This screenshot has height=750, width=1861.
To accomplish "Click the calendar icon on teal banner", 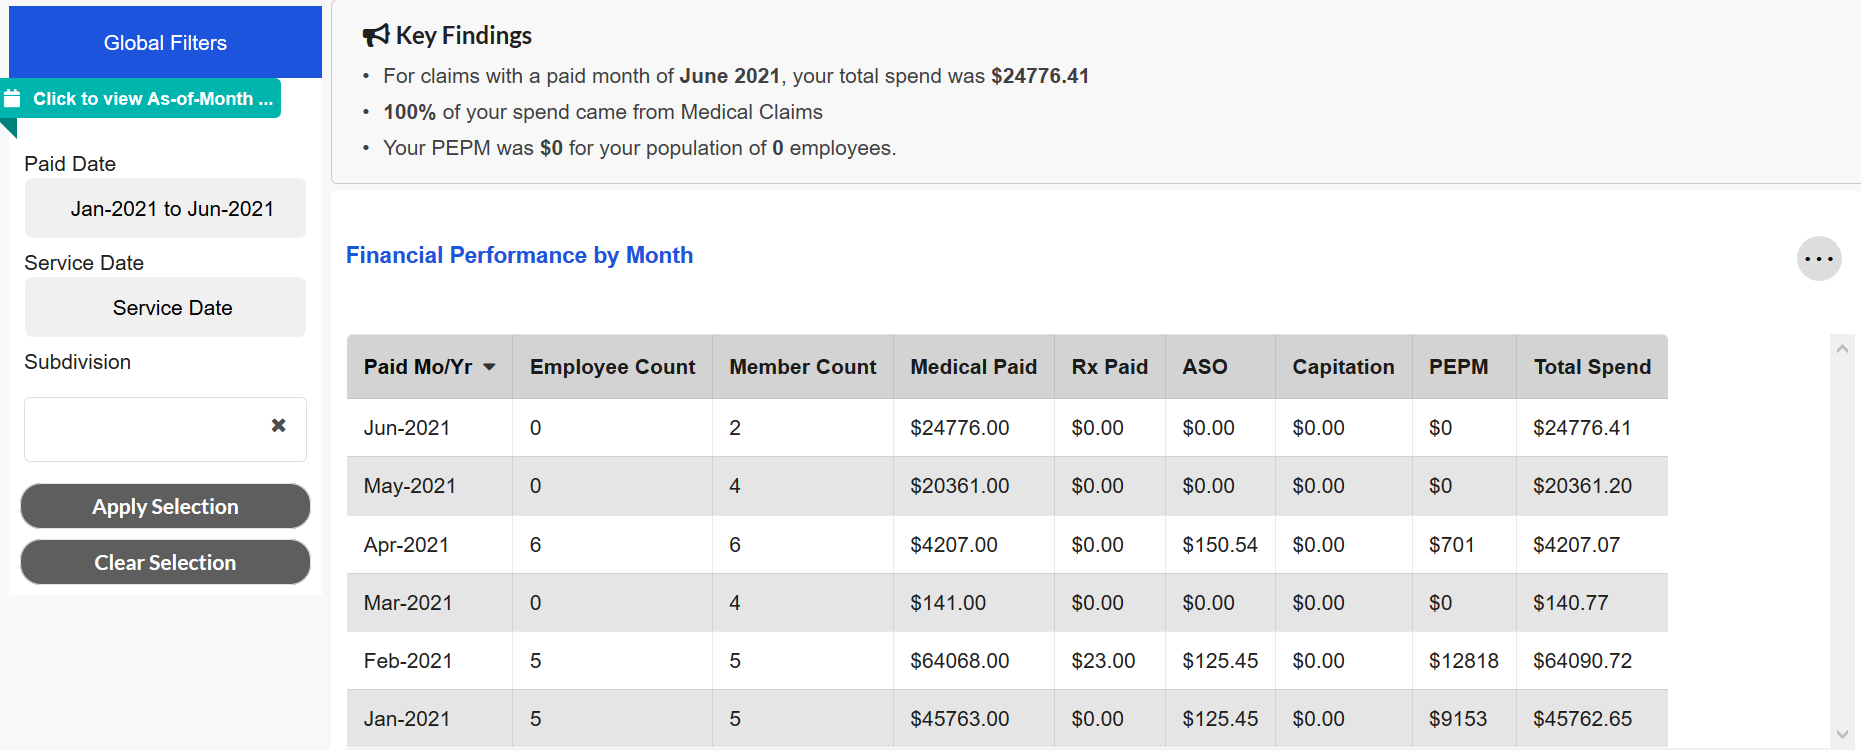I will tap(13, 99).
